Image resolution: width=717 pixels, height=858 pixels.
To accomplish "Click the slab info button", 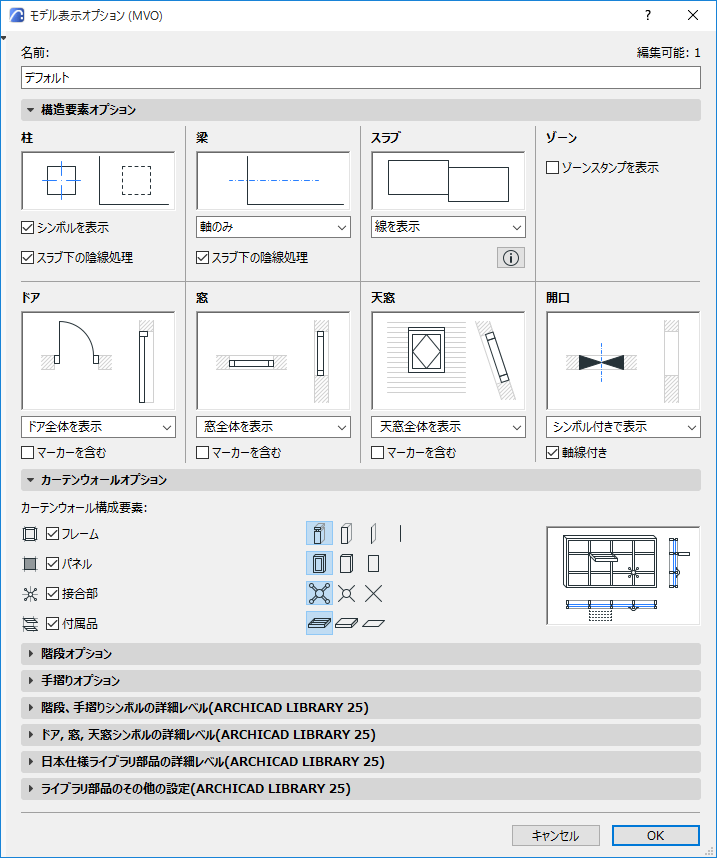I will pos(511,258).
